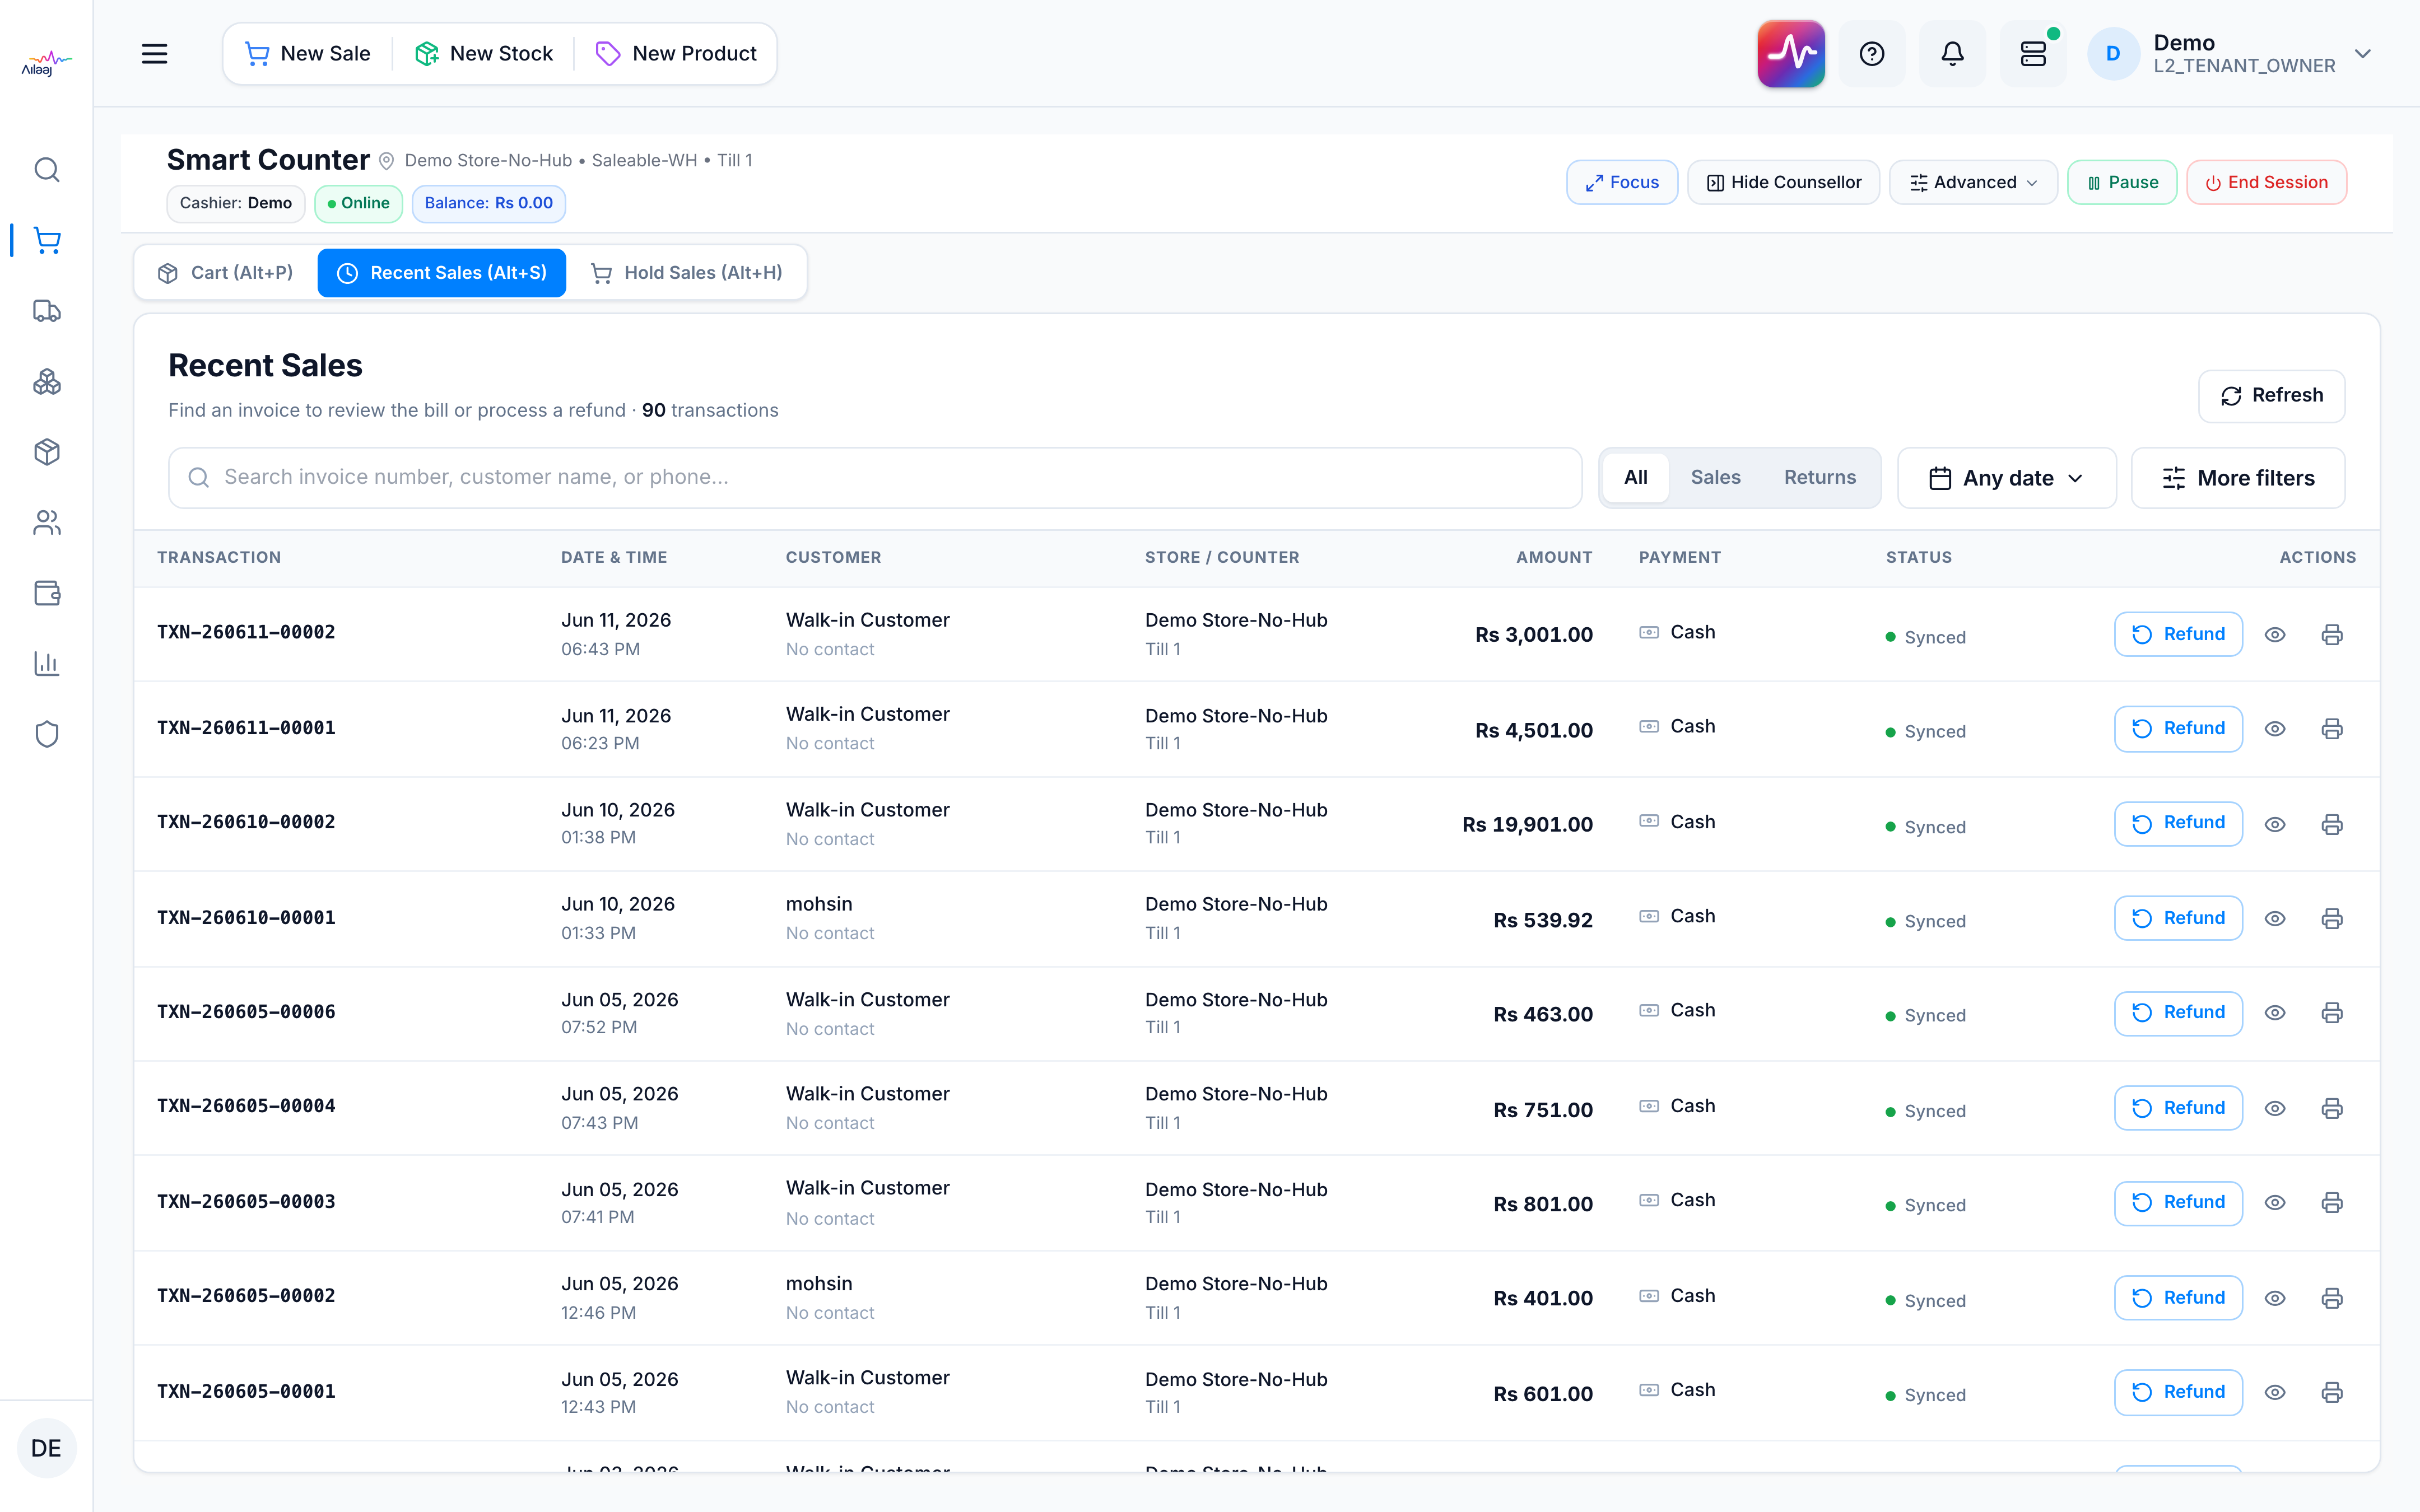Click amount Rs 19,901.00
This screenshot has height=1512, width=2420.
coord(1527,825)
